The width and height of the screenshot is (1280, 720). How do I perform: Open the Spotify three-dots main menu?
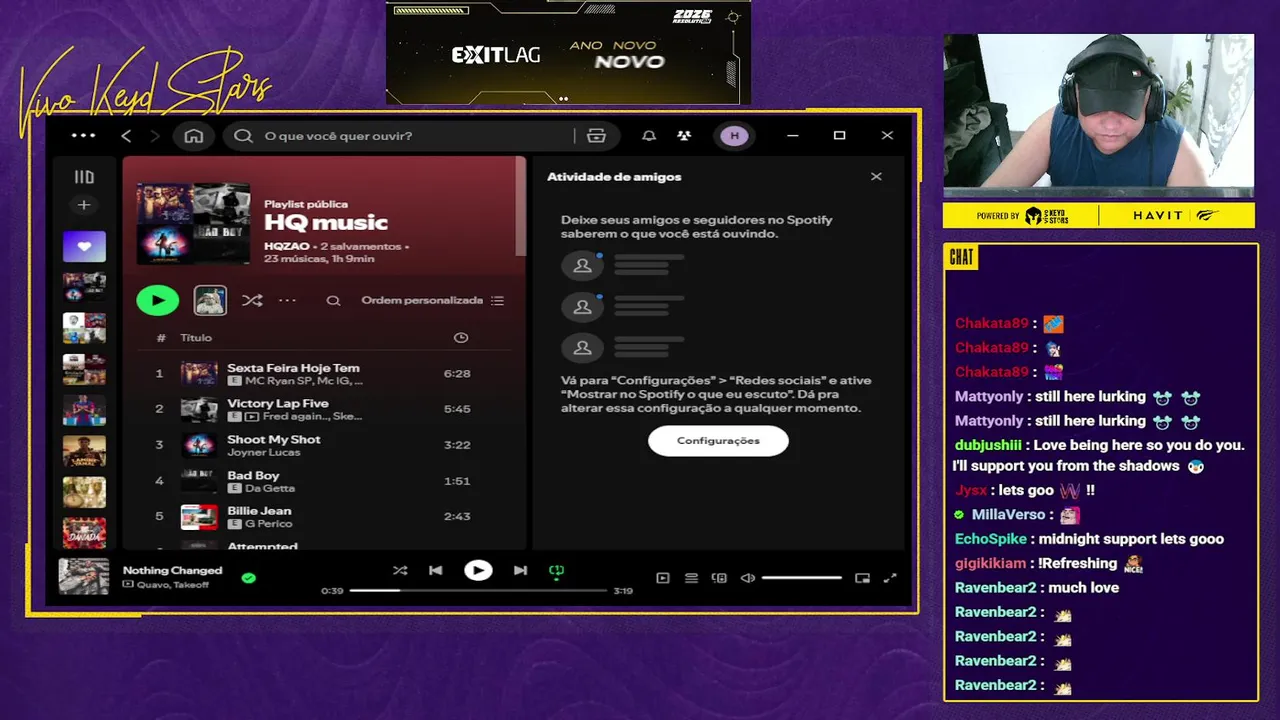pos(84,136)
